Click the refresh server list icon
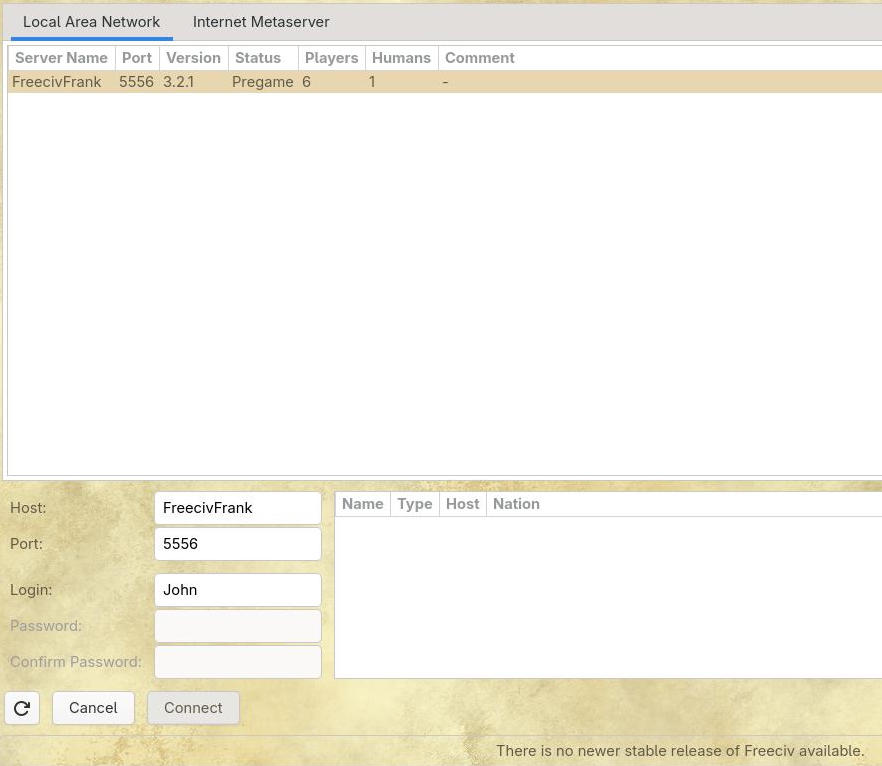This screenshot has width=882, height=766. point(22,708)
